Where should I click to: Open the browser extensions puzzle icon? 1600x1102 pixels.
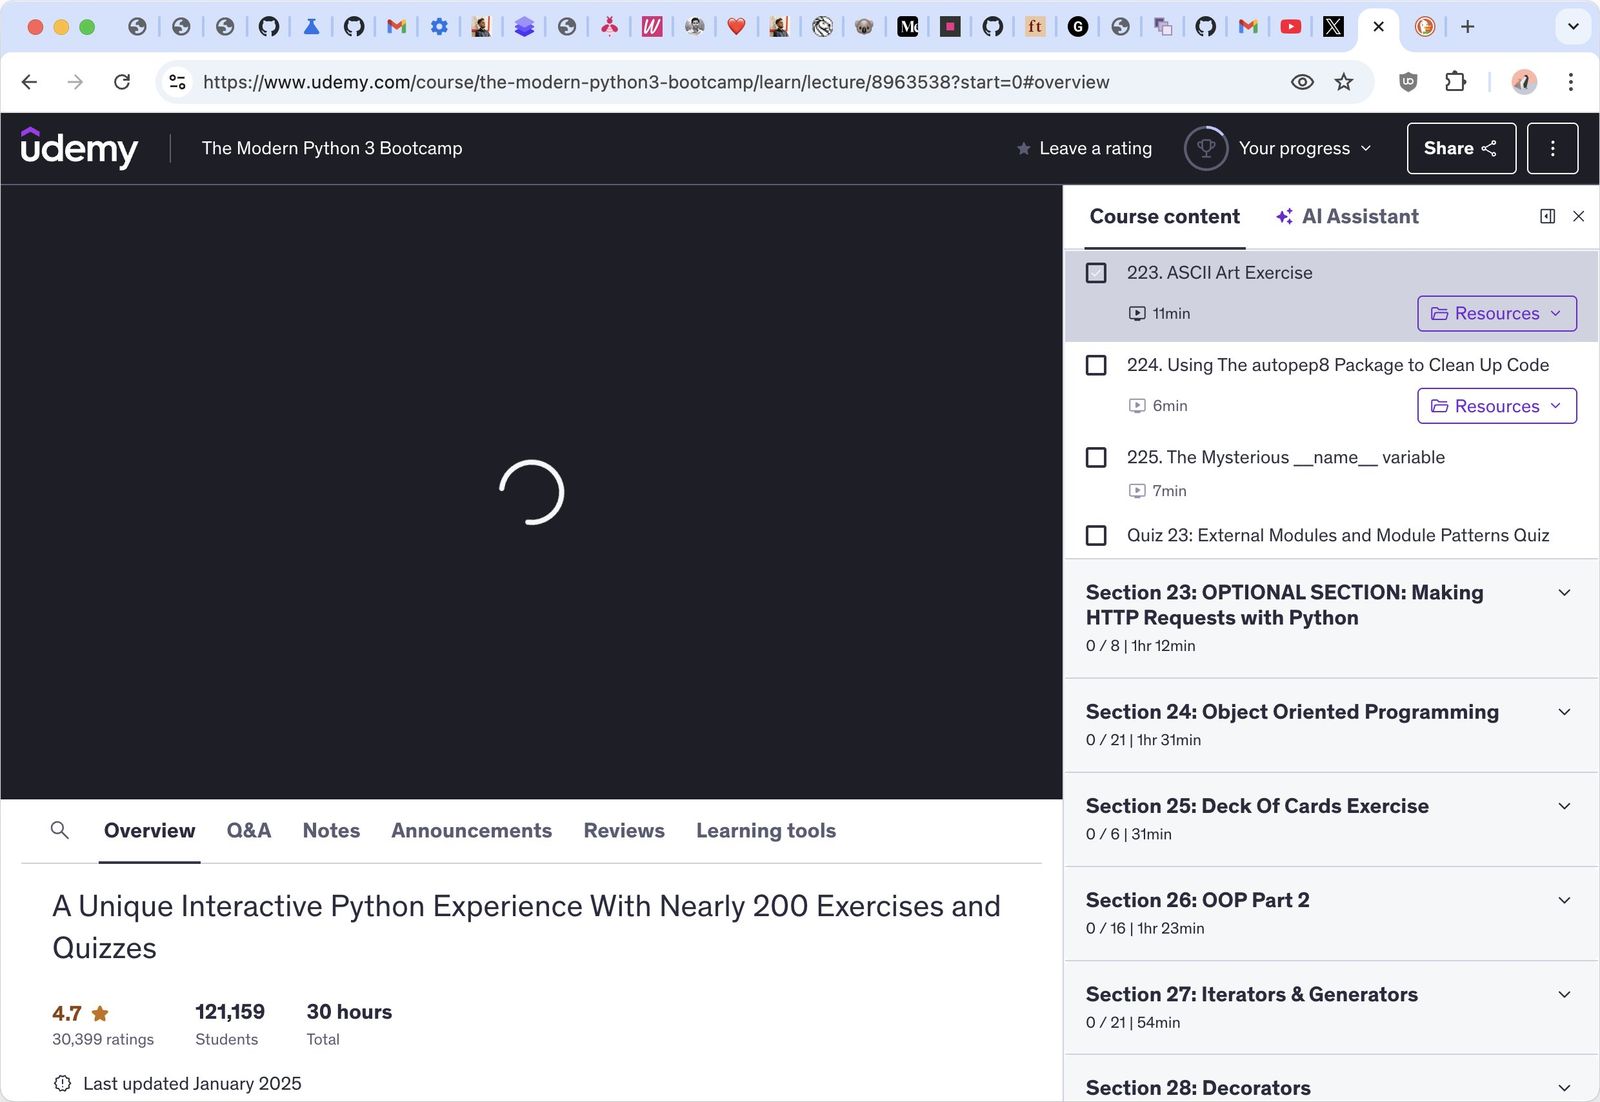click(1455, 82)
